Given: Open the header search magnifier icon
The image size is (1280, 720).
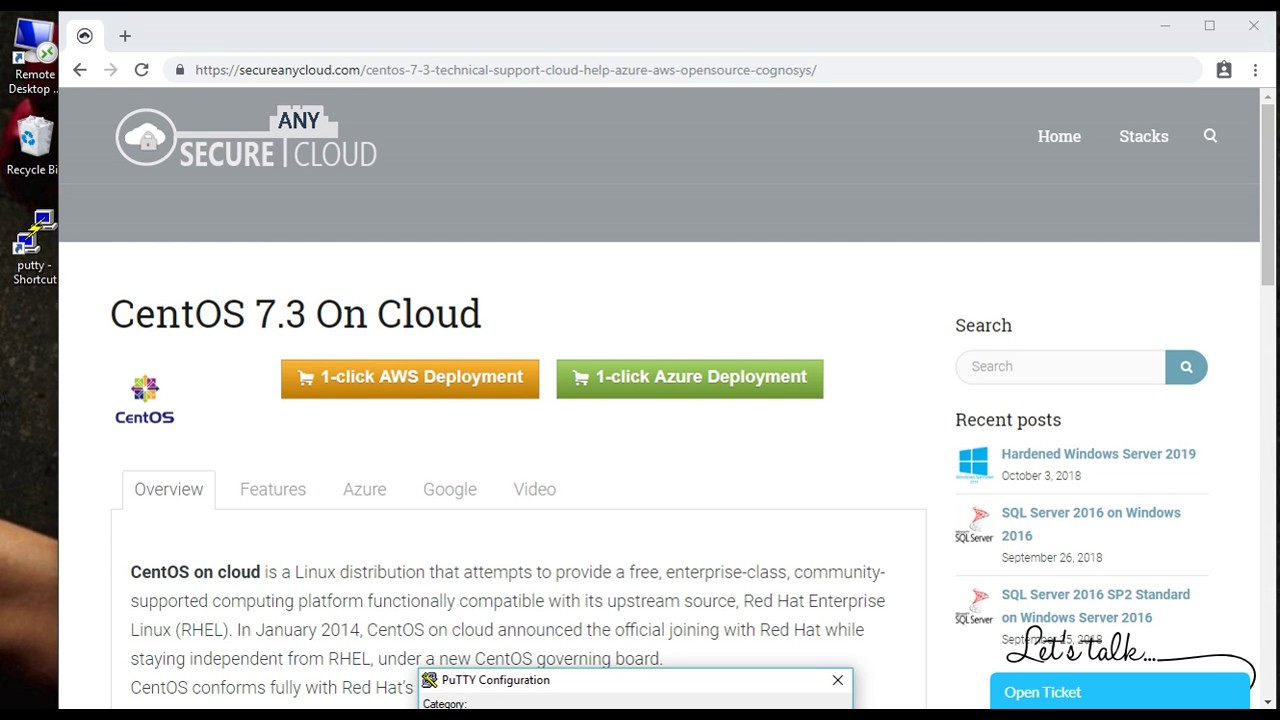Looking at the screenshot, I should coord(1210,136).
